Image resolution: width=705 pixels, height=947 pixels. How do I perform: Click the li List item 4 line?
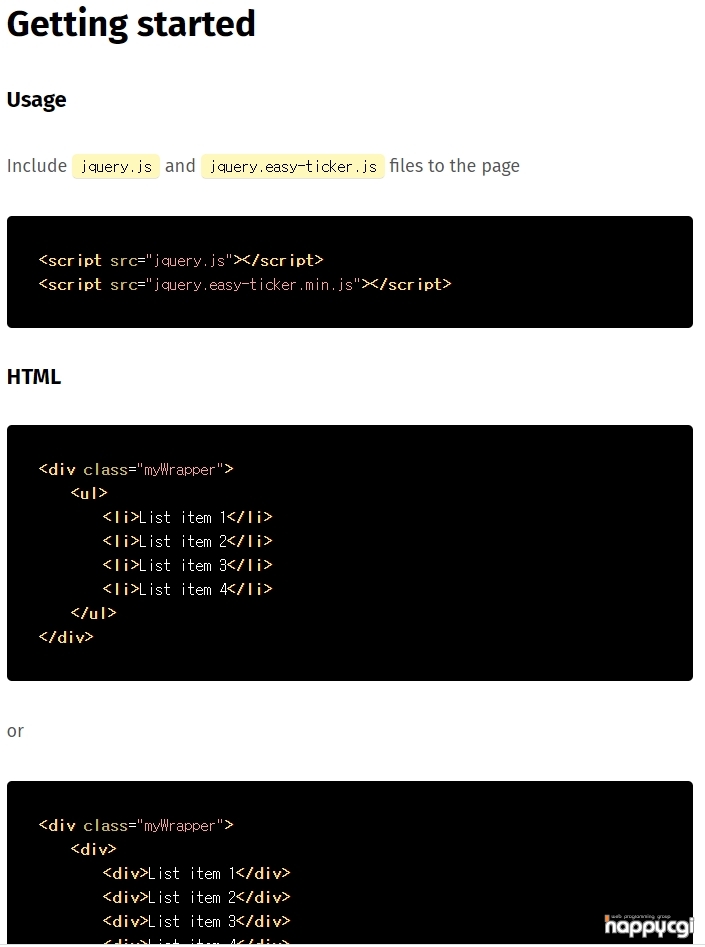(x=187, y=589)
